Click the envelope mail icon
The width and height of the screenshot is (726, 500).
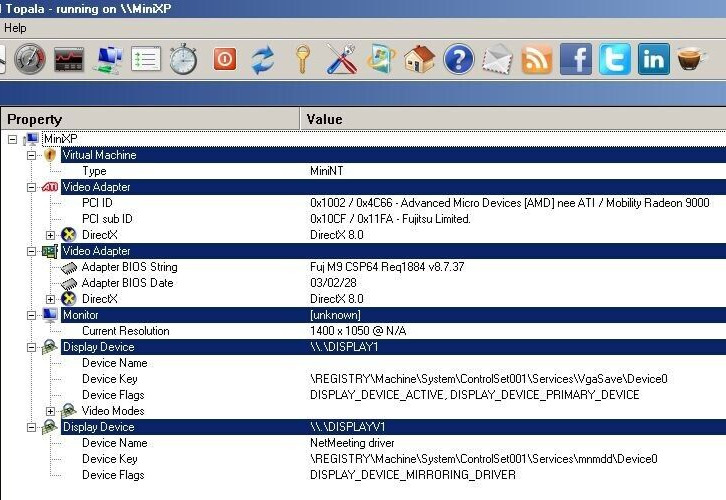tap(497, 59)
